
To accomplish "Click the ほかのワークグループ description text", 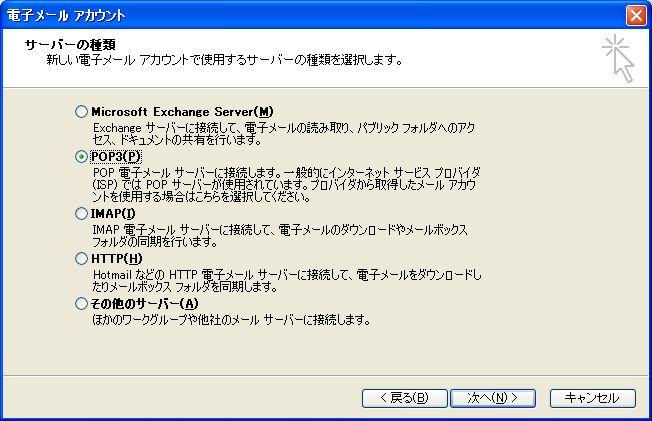I will pyautogui.click(x=231, y=319).
